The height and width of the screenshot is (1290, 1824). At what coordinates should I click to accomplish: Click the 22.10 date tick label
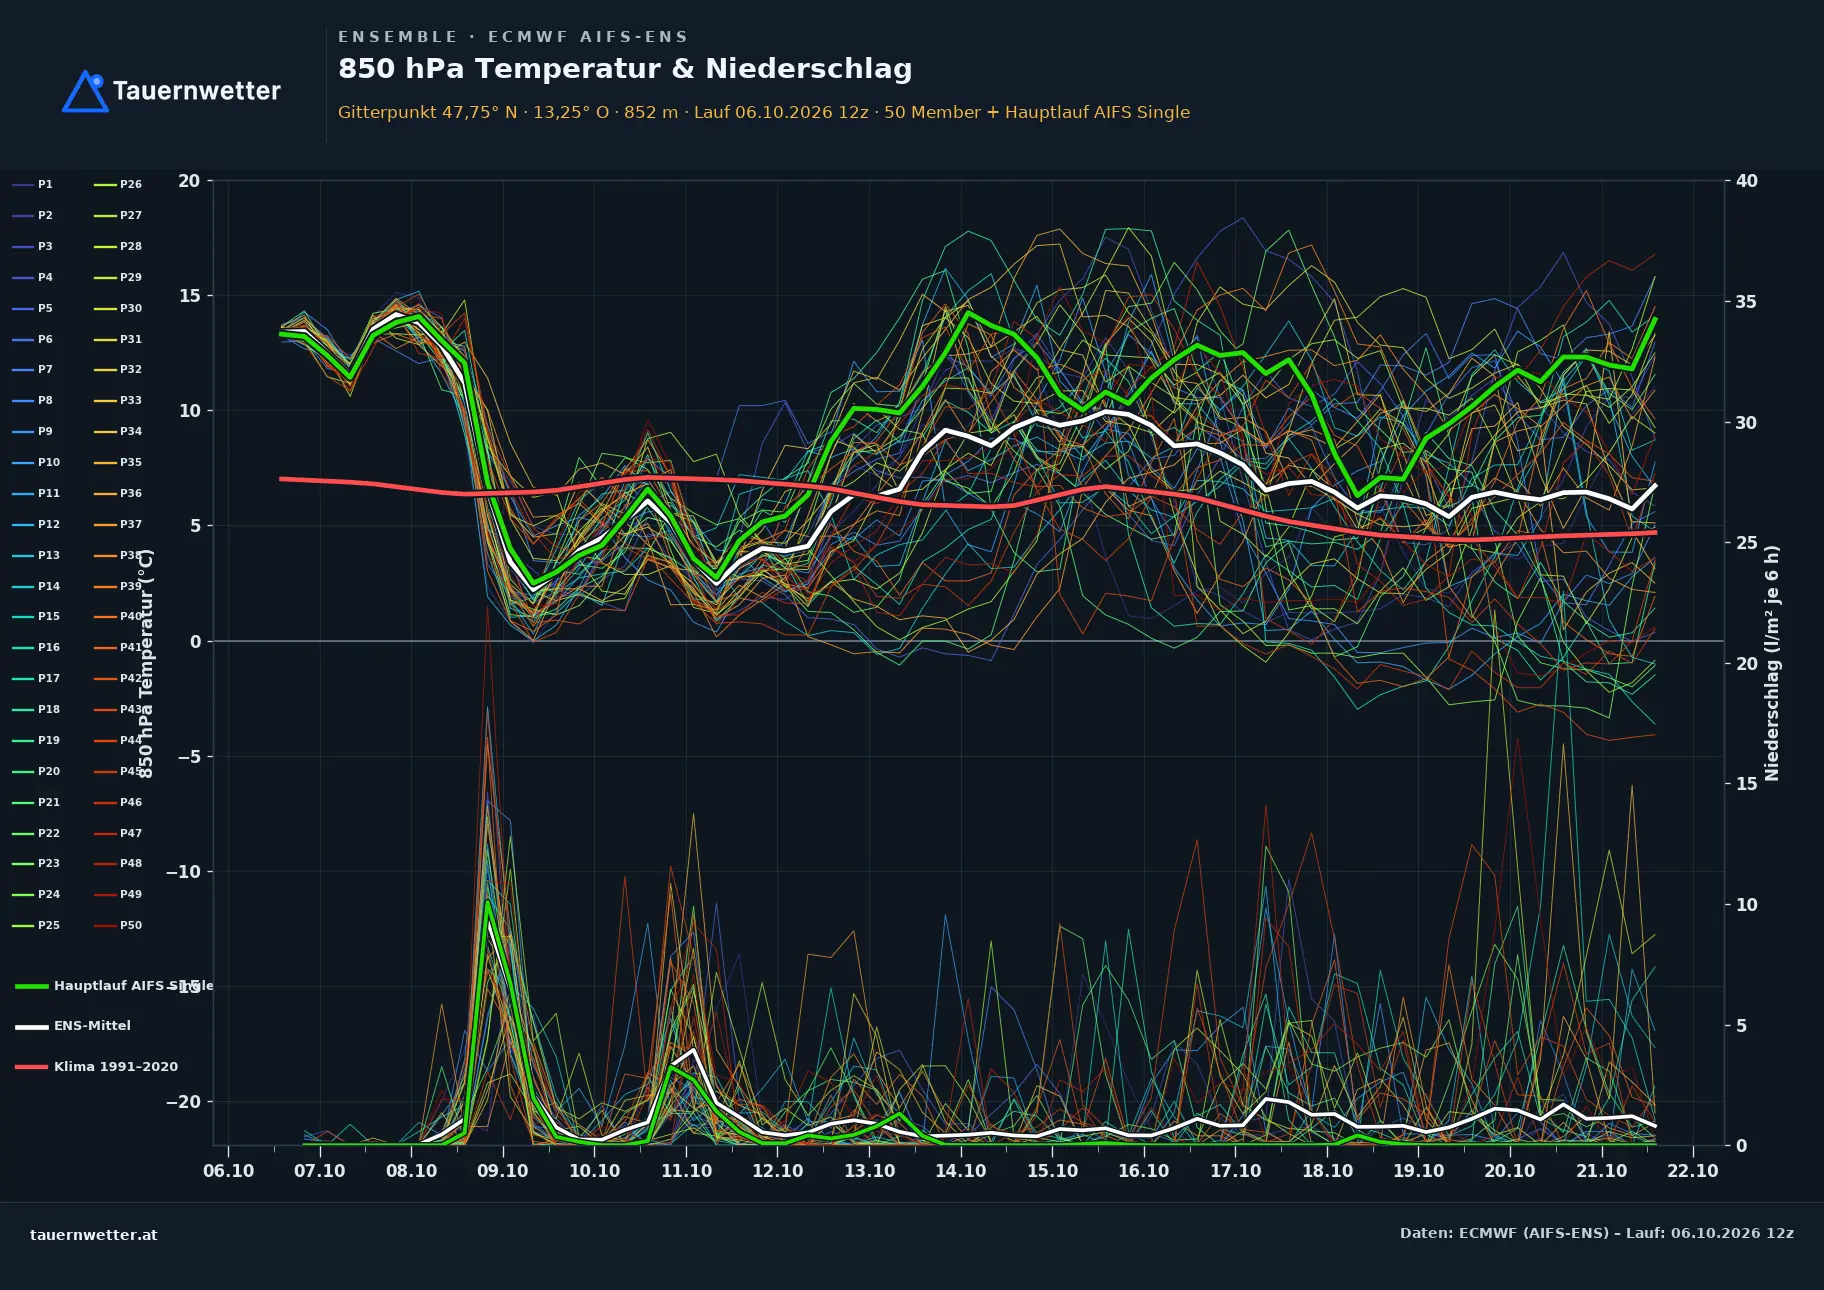tap(1693, 1171)
